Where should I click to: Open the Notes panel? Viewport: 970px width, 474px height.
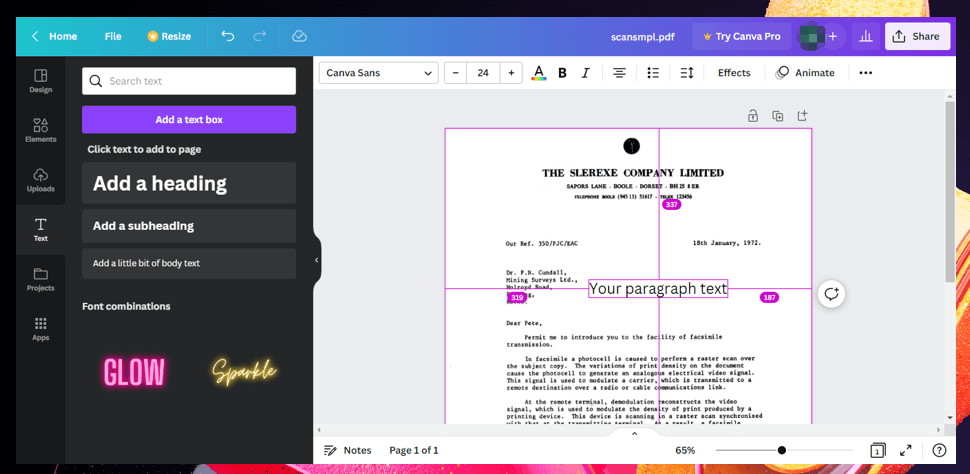(x=348, y=450)
